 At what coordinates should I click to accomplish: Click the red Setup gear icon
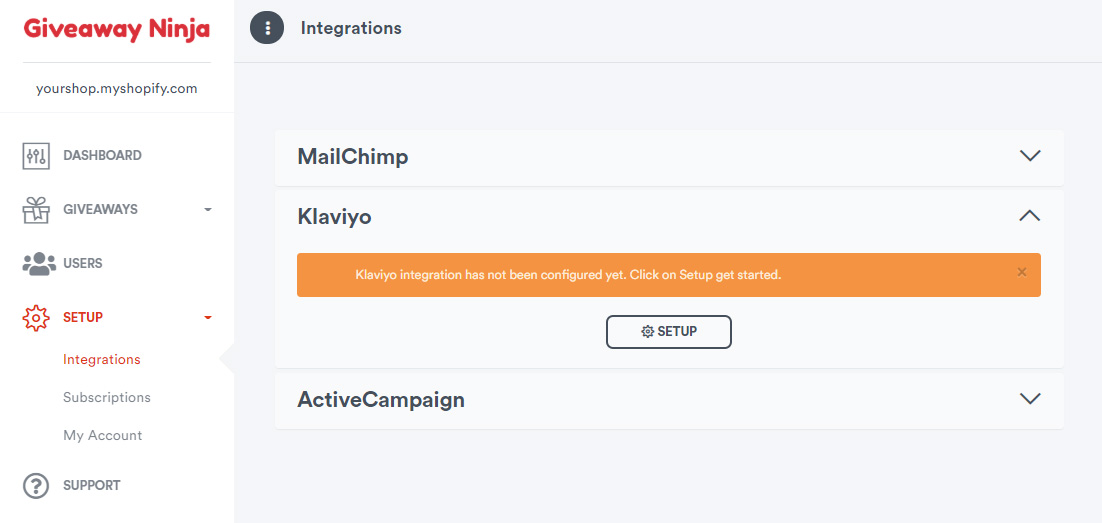click(x=36, y=318)
